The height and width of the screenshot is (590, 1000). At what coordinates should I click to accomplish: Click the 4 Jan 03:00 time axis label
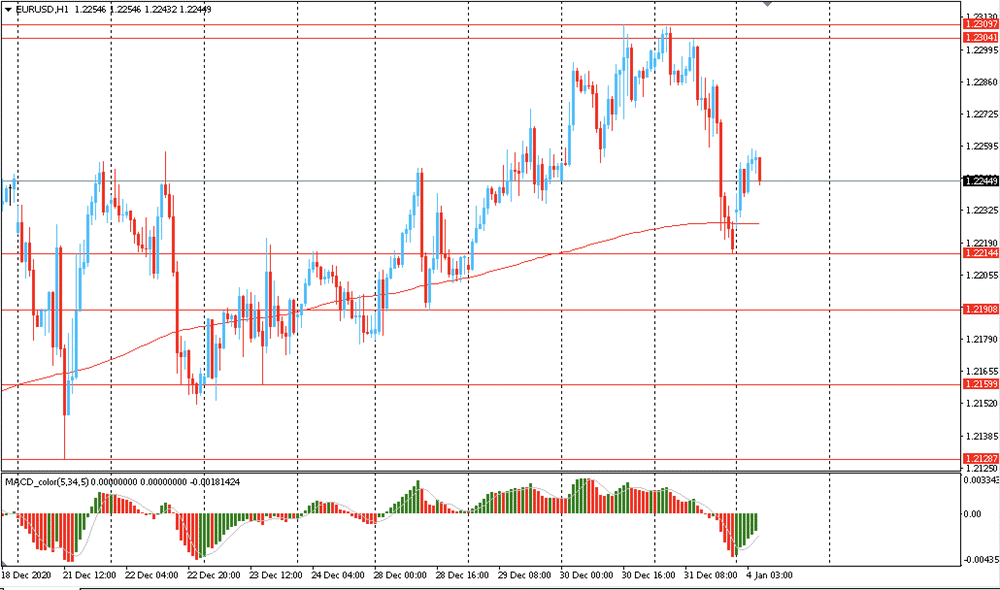(x=770, y=575)
